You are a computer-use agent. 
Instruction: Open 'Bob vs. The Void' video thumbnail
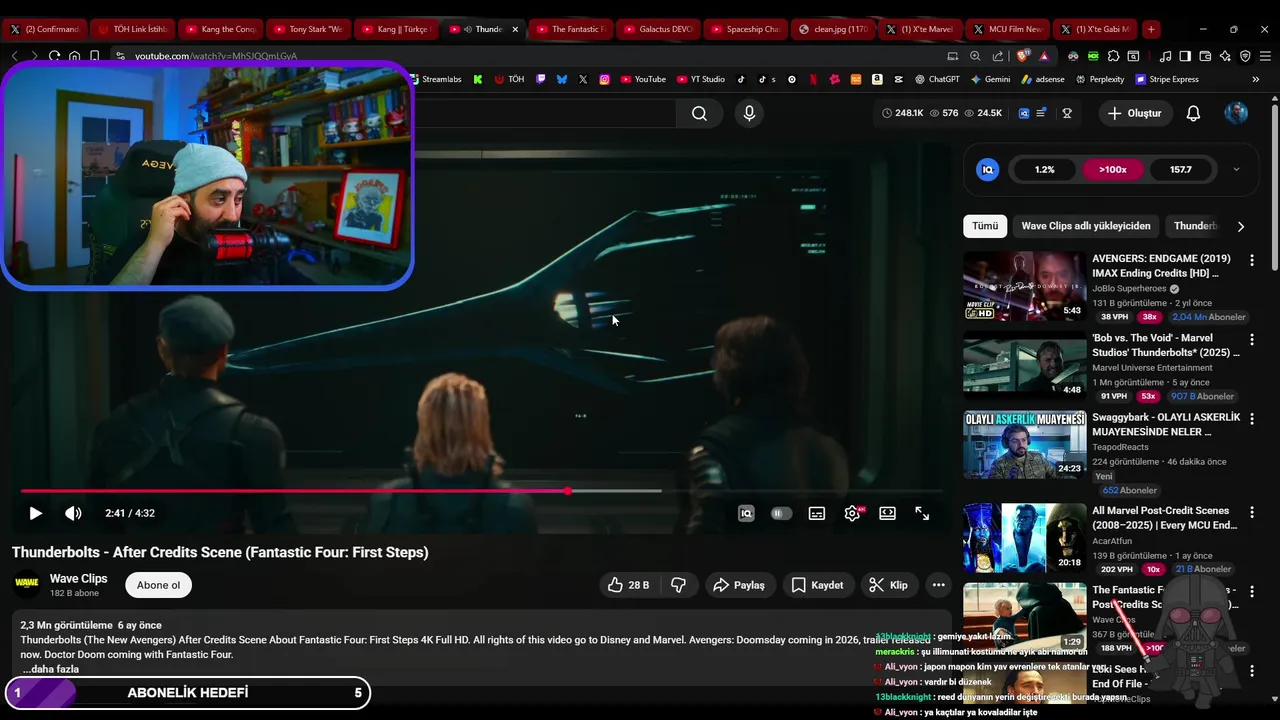pos(1024,365)
